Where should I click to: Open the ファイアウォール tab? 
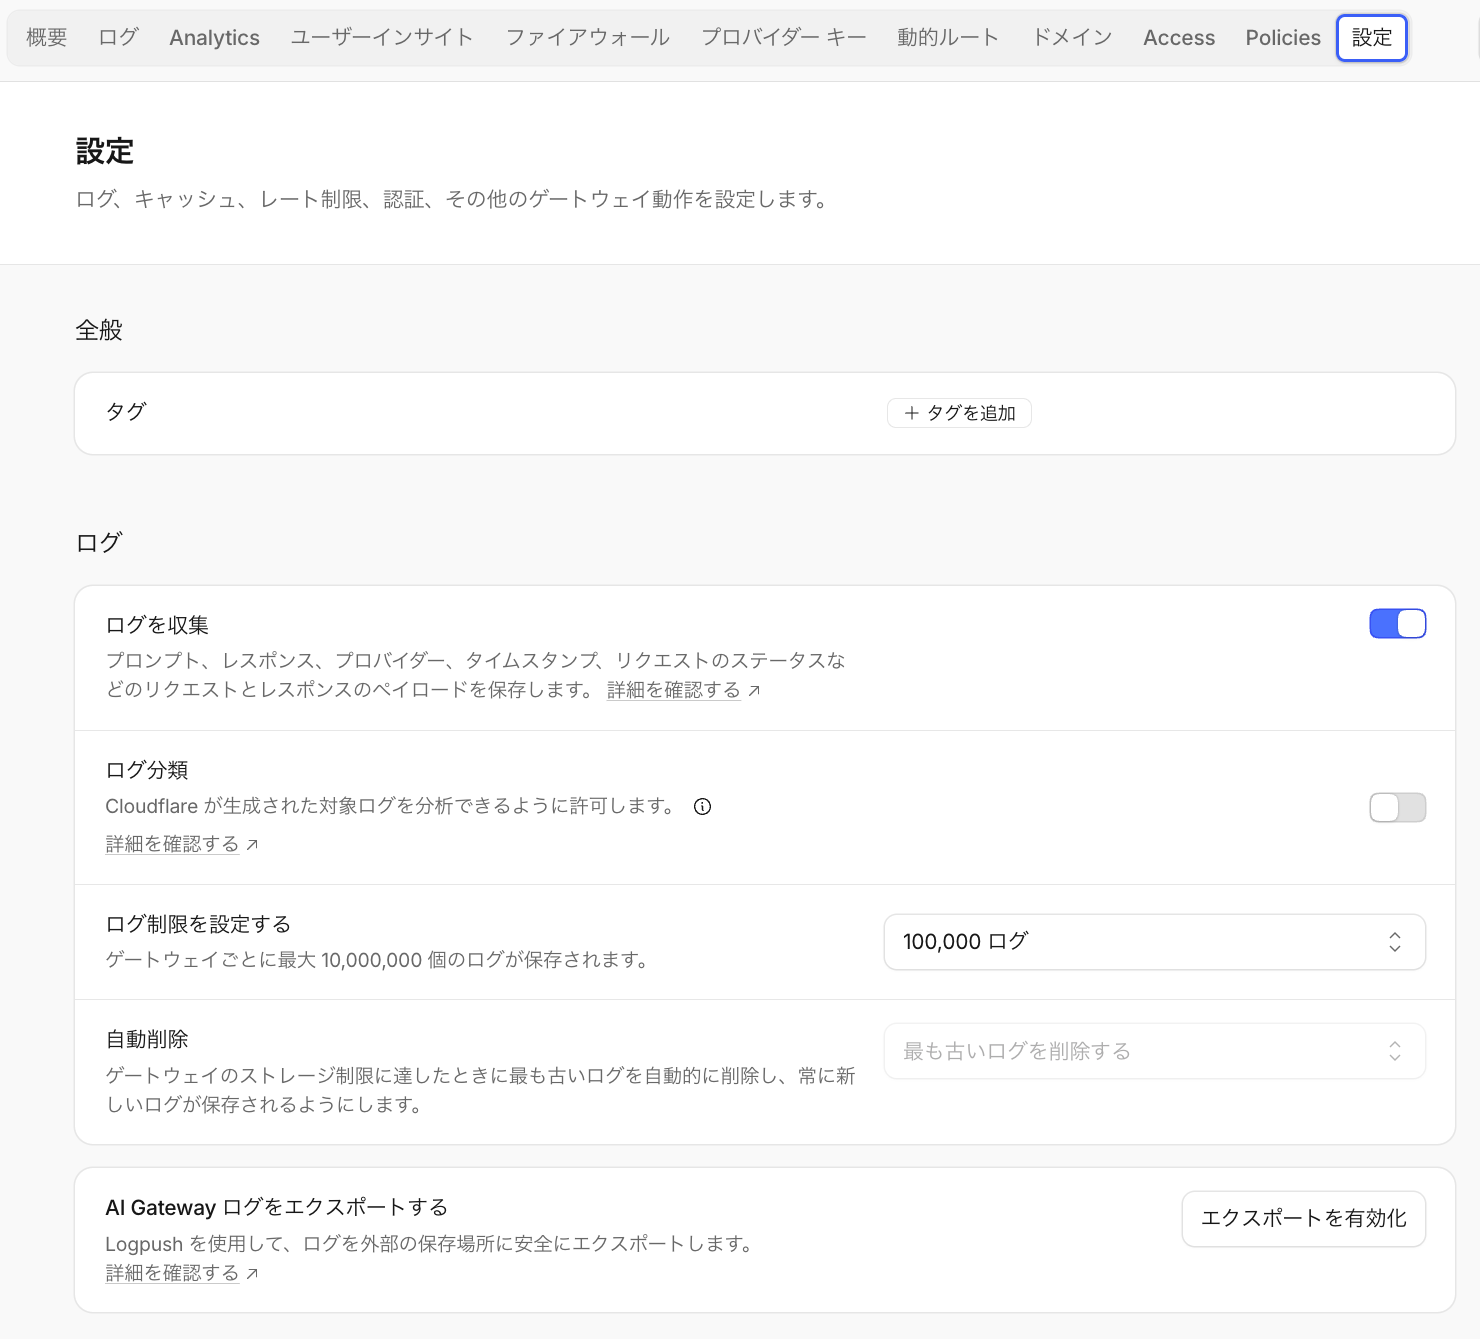coord(587,38)
